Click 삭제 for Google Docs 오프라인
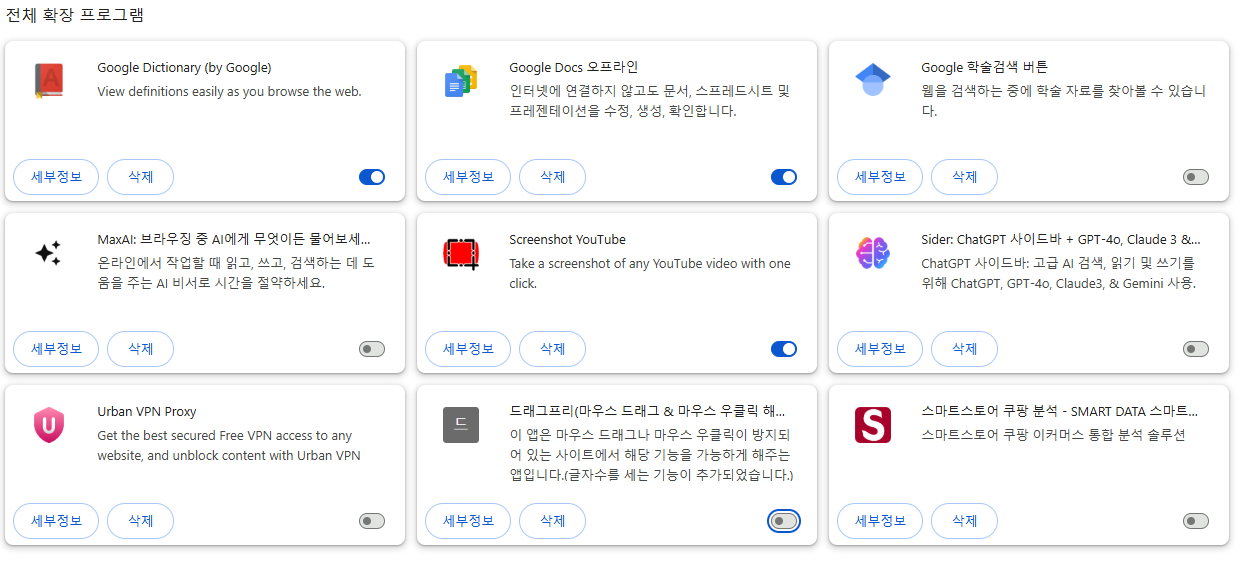 point(553,177)
